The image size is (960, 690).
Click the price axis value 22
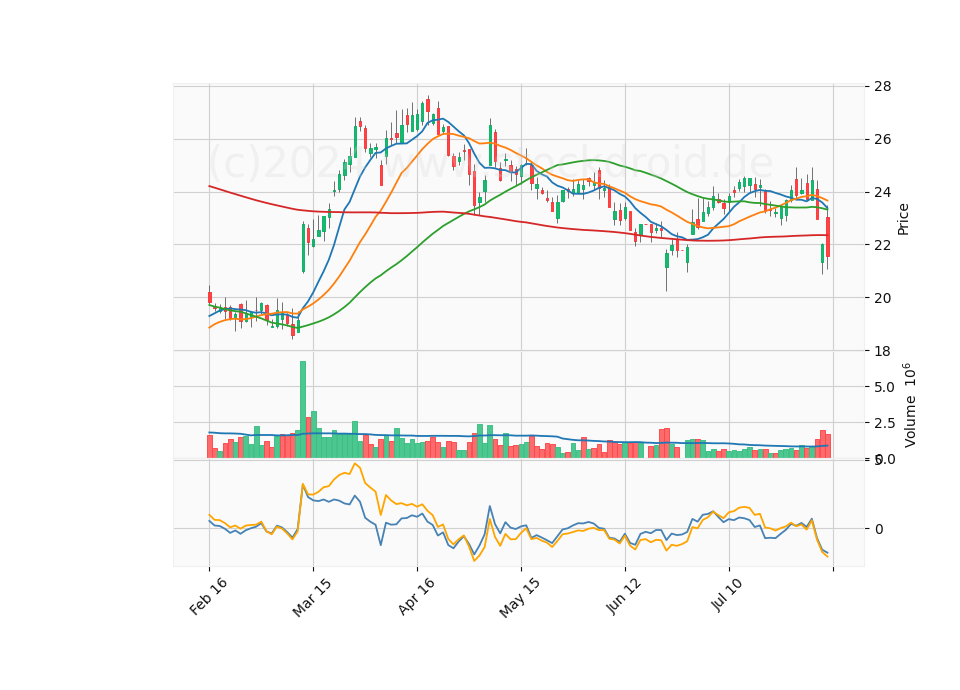(x=882, y=245)
